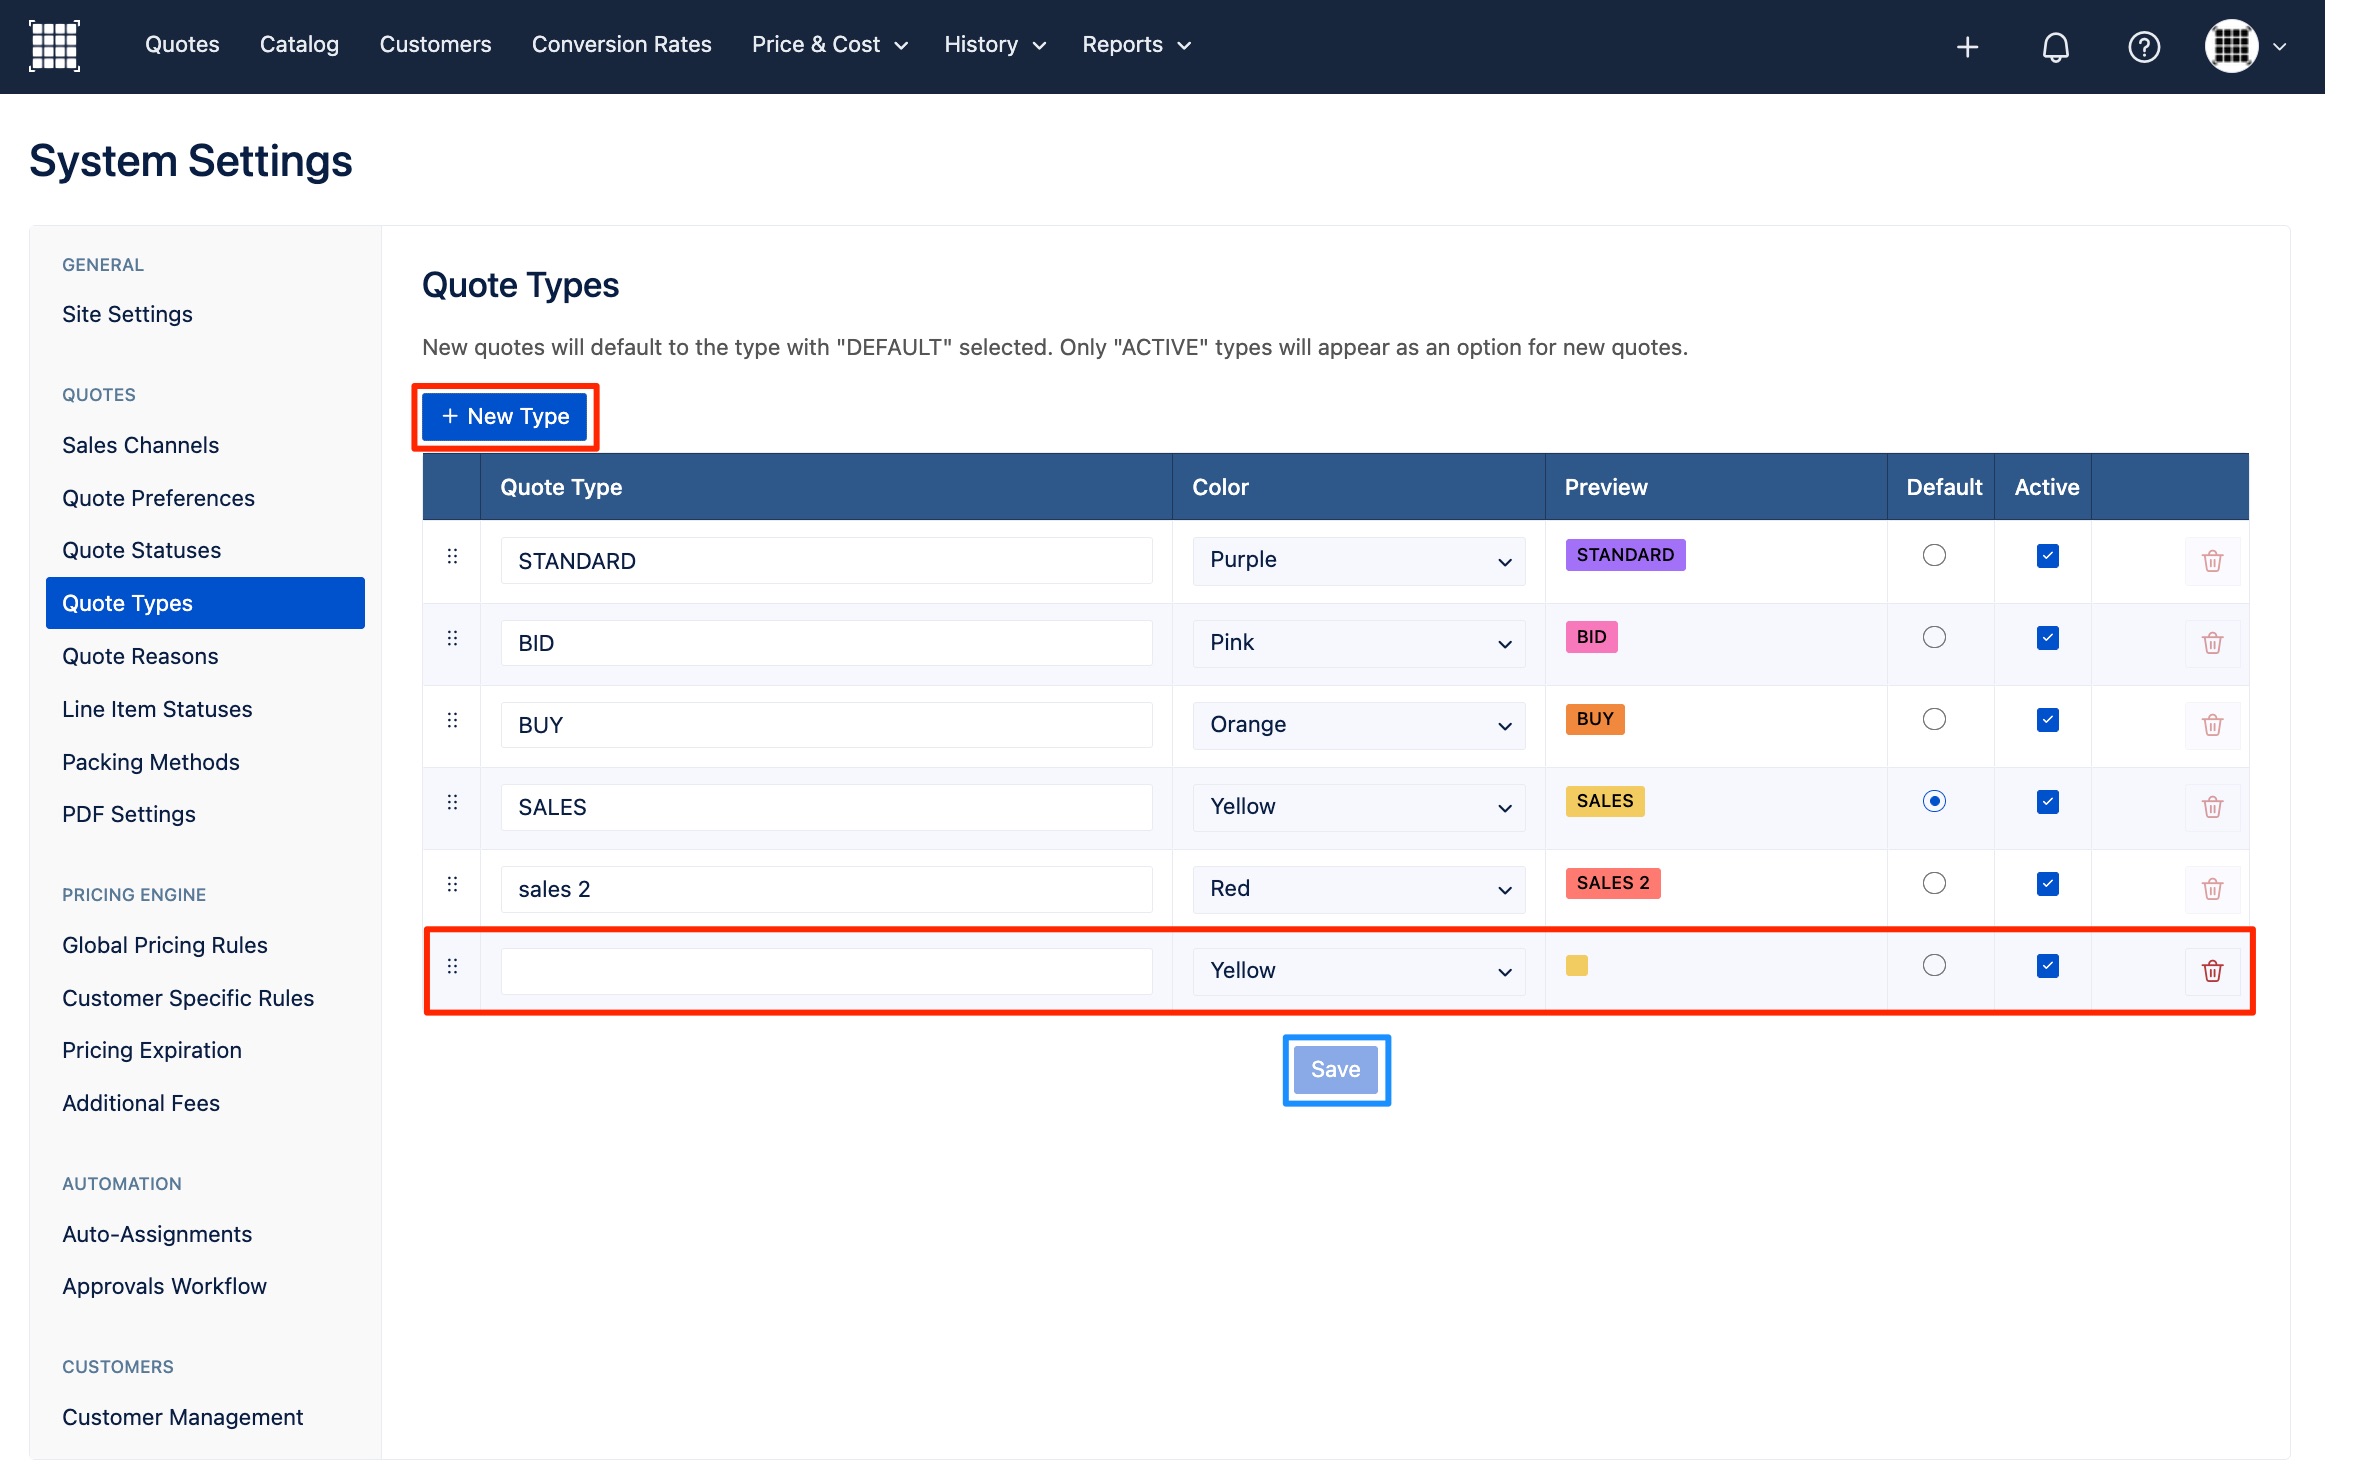Delete the SALES quote type

[x=2212, y=807]
